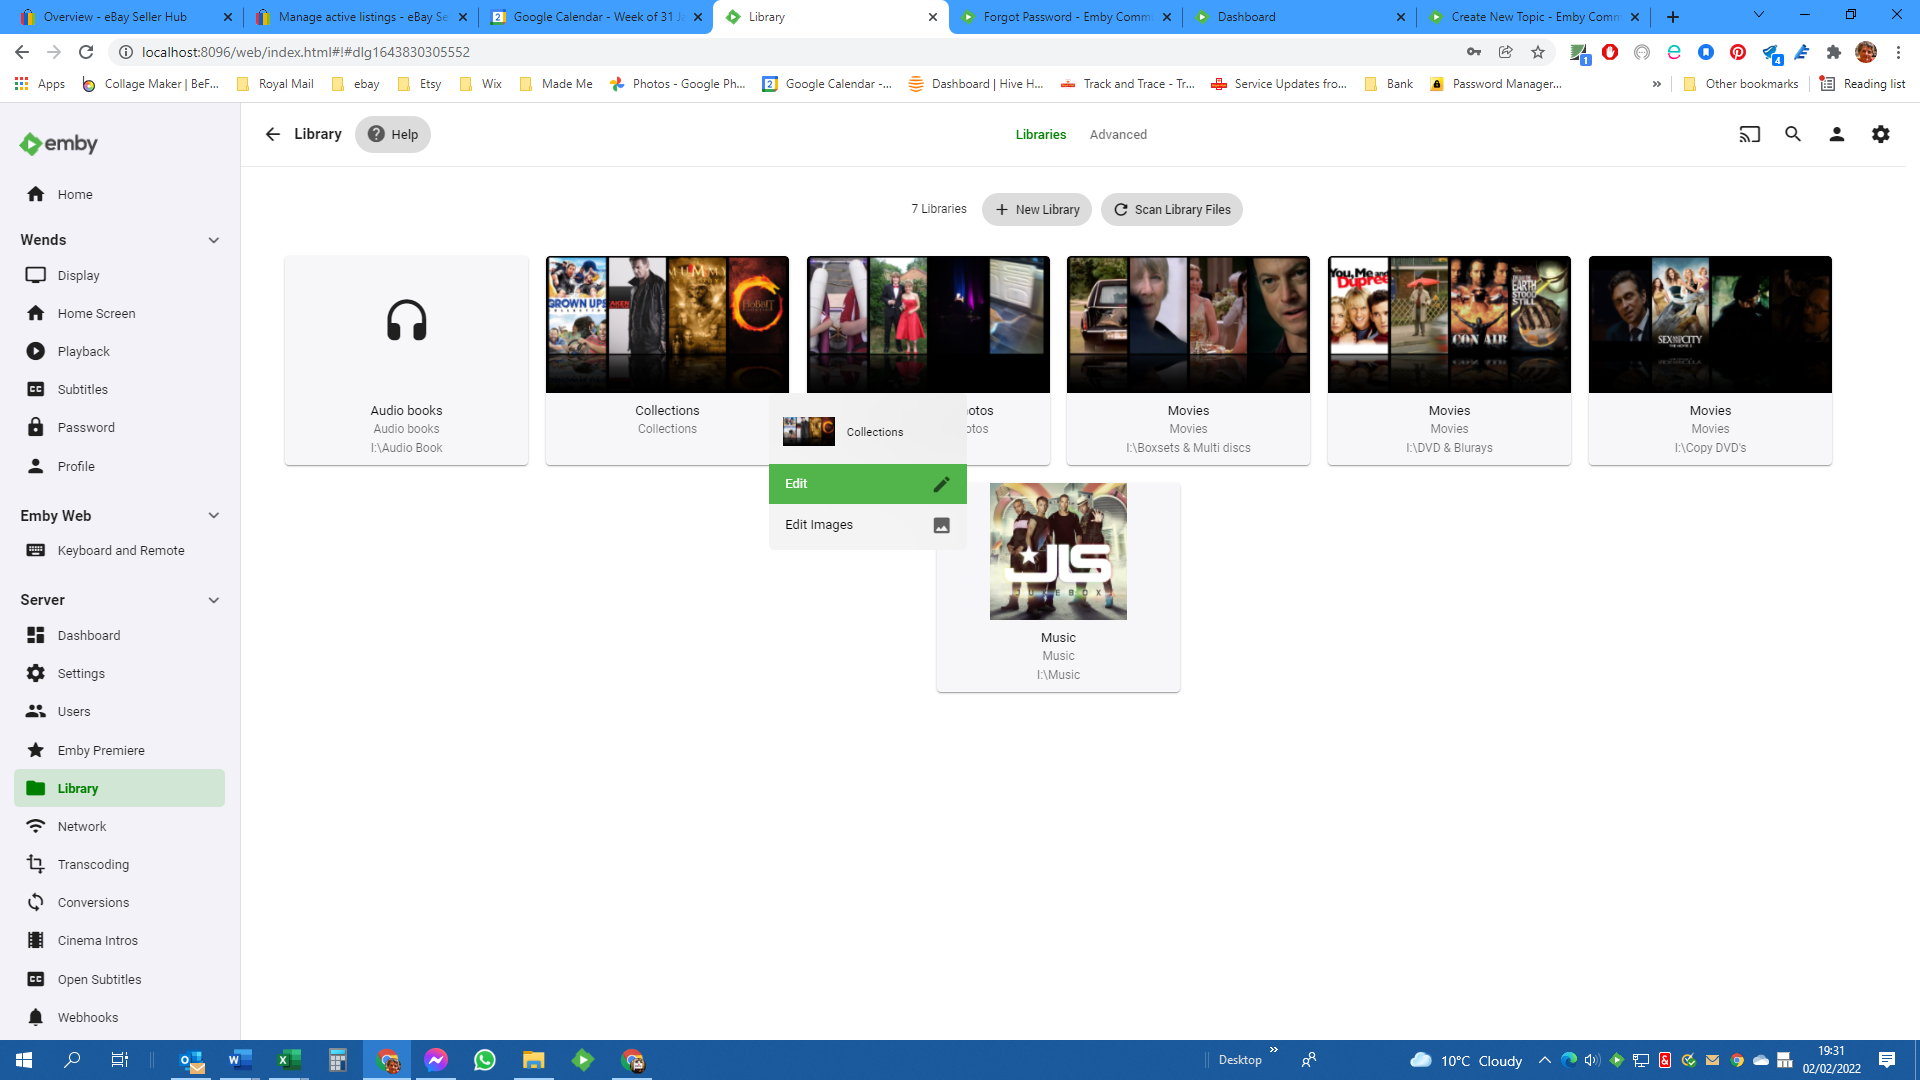
Task: Open the Music library JLS thumbnail
Action: coord(1058,551)
